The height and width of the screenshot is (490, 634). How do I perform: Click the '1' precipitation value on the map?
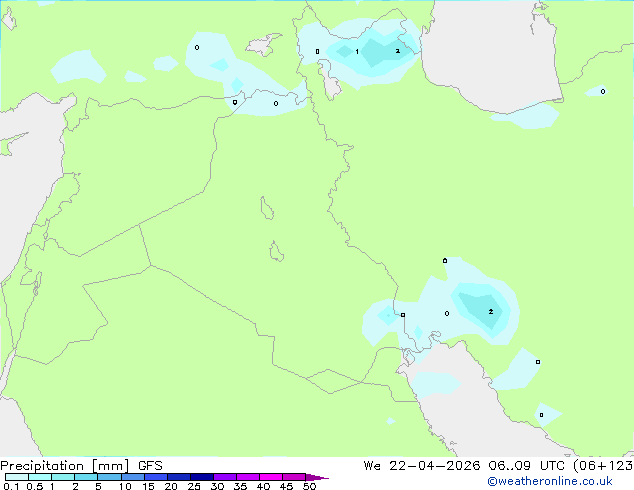click(357, 51)
